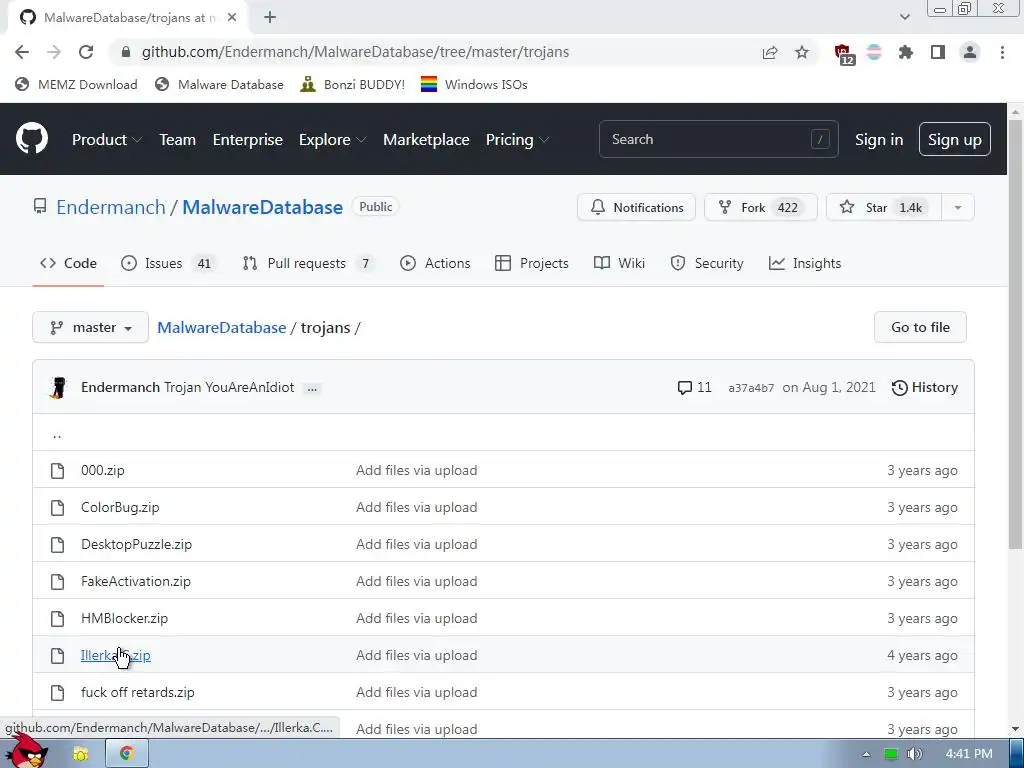Viewport: 1024px width, 768px height.
Task: Open the Bonzi BUDDY! bookmark
Action: (353, 84)
